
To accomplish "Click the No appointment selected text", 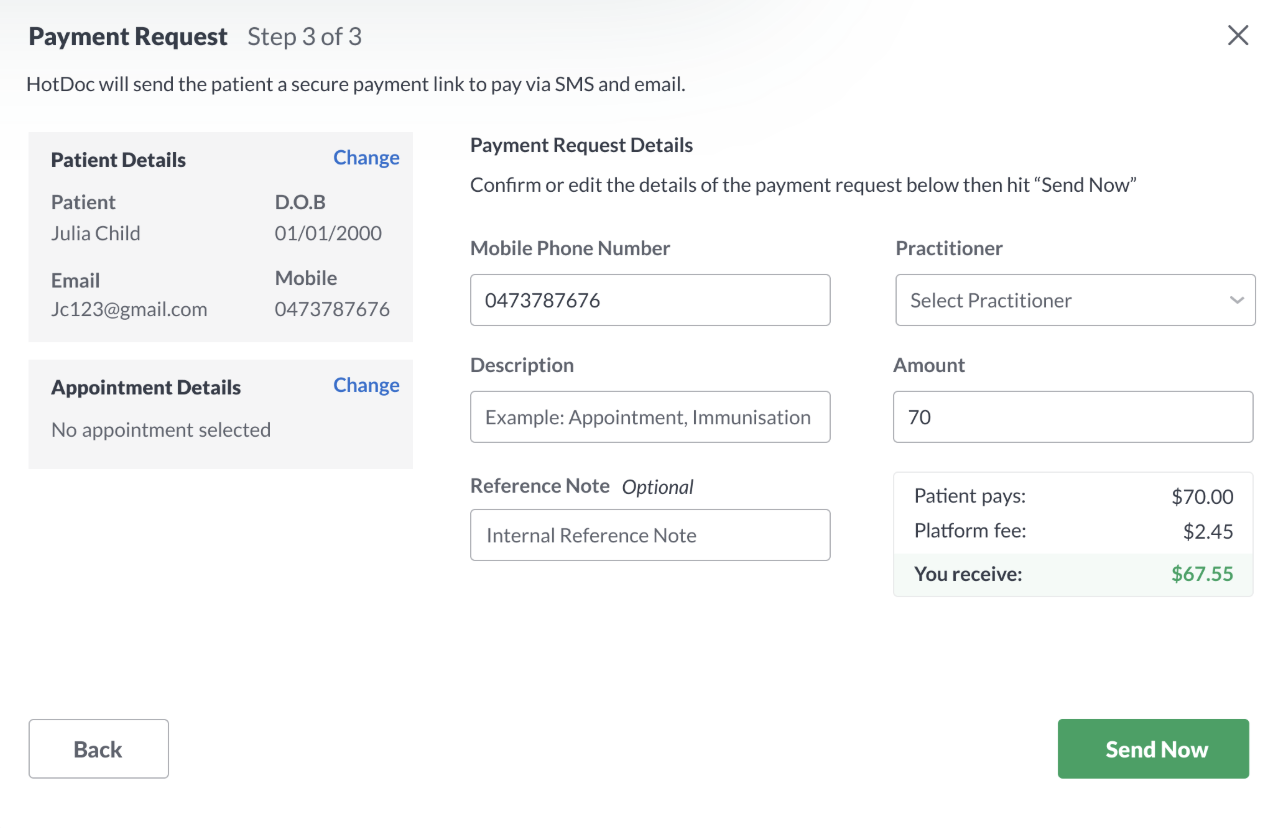I will click(x=161, y=430).
